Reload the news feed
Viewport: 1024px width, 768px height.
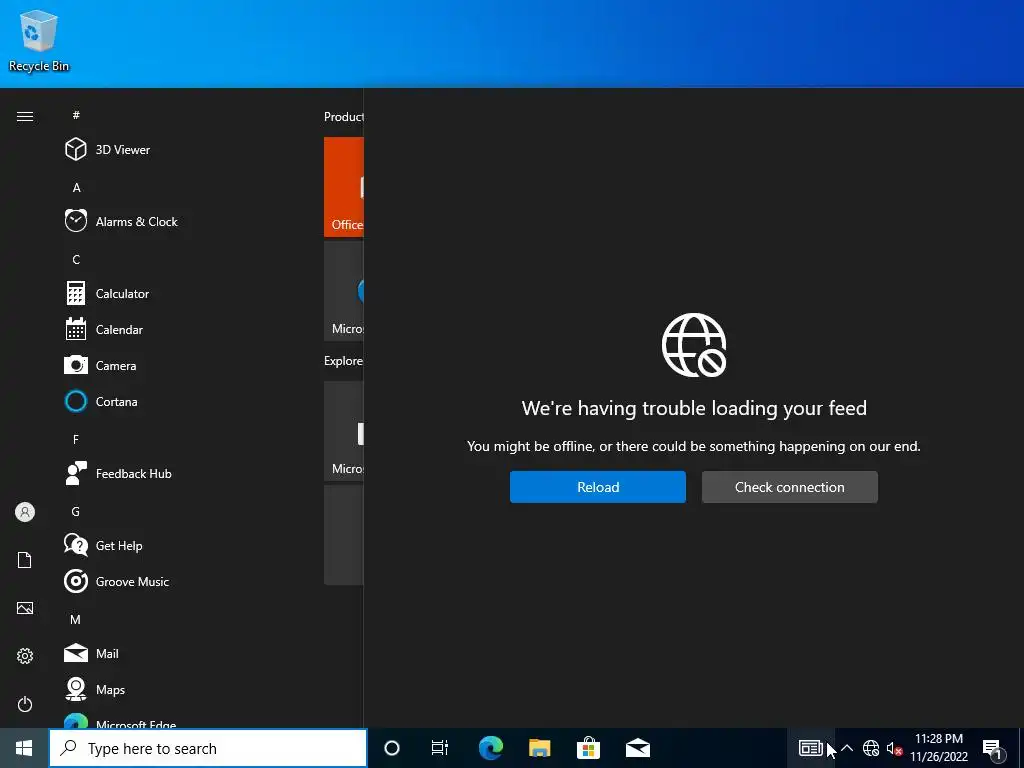click(598, 487)
